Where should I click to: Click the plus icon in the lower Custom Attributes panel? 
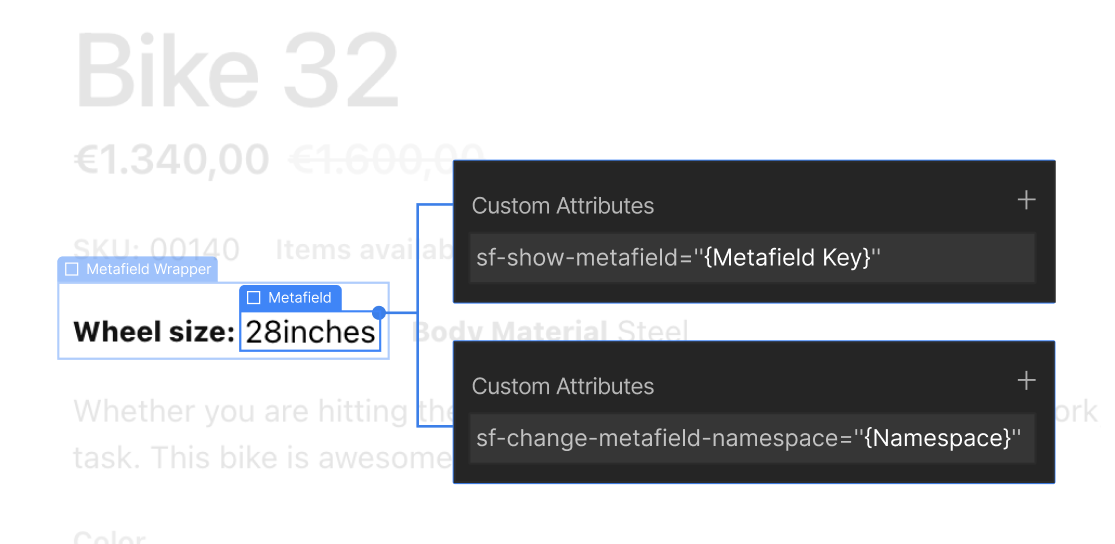pyautogui.click(x=1026, y=381)
